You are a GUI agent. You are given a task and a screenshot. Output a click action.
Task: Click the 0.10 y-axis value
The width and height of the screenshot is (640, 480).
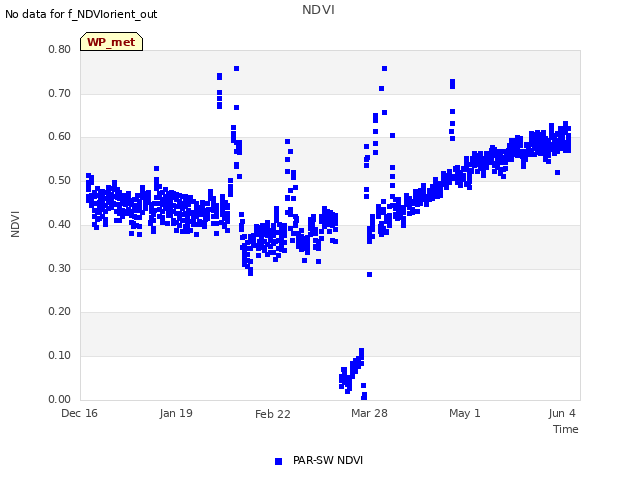coord(60,356)
